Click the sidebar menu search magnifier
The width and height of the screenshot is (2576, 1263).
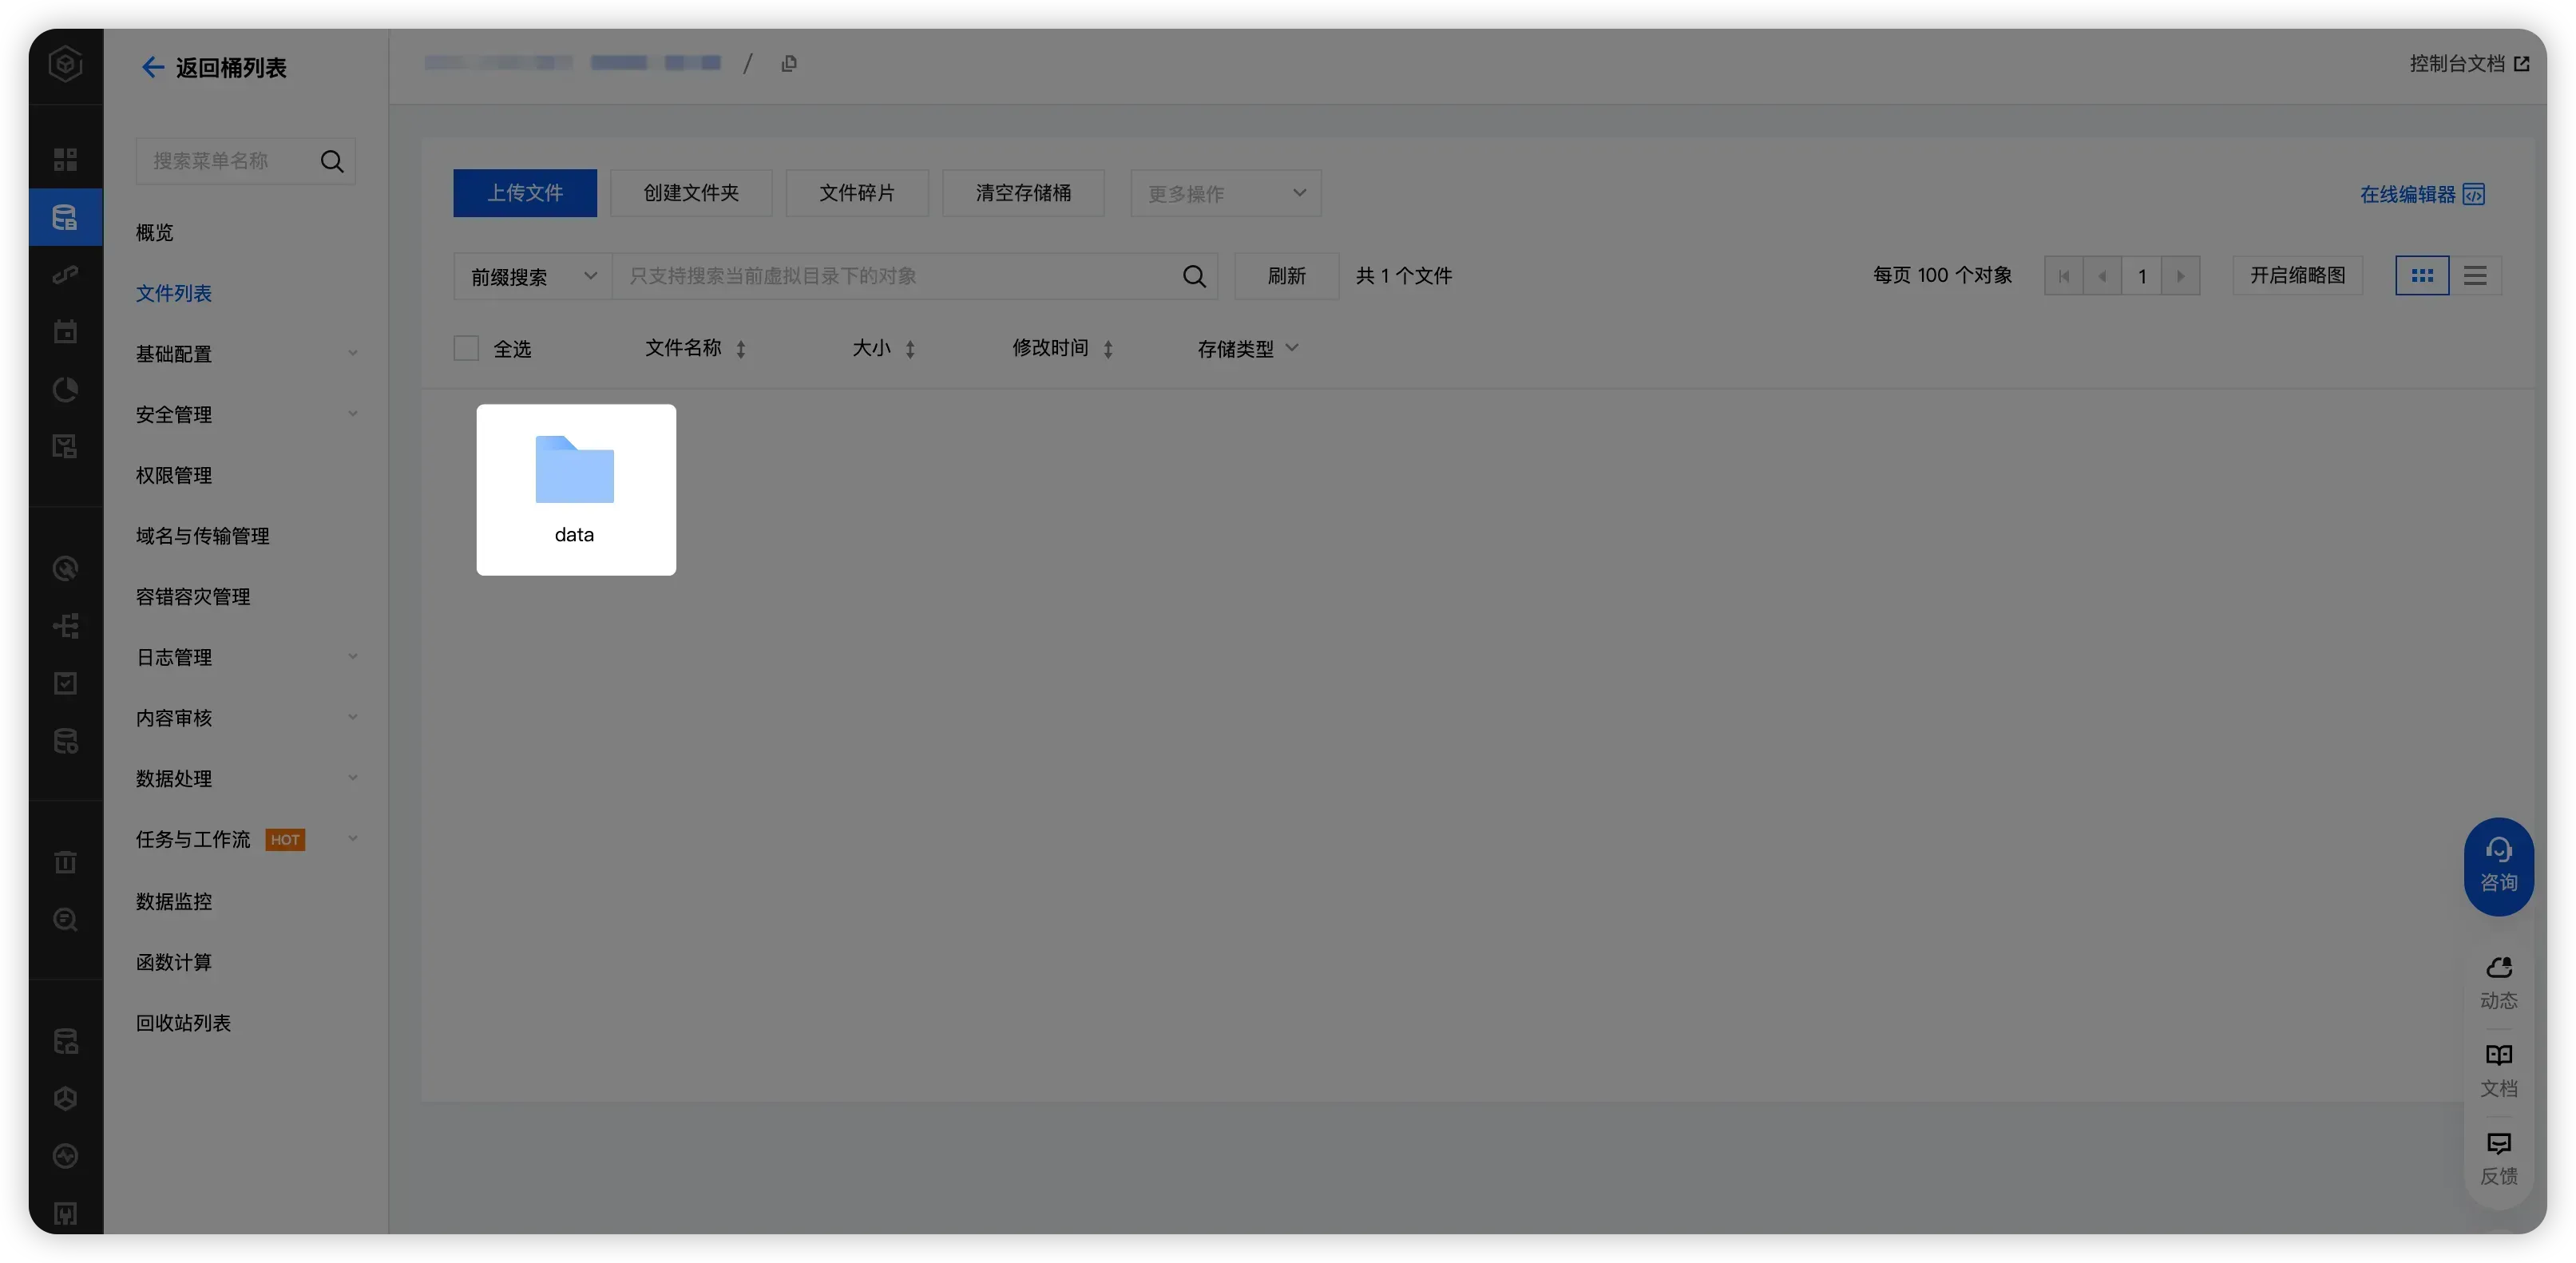click(x=332, y=161)
